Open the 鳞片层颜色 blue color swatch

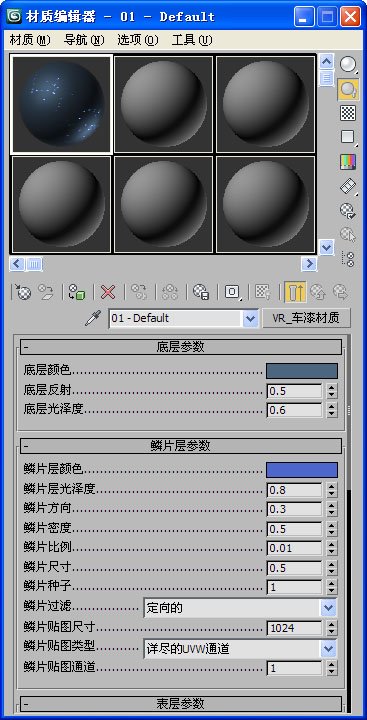[x=302, y=470]
